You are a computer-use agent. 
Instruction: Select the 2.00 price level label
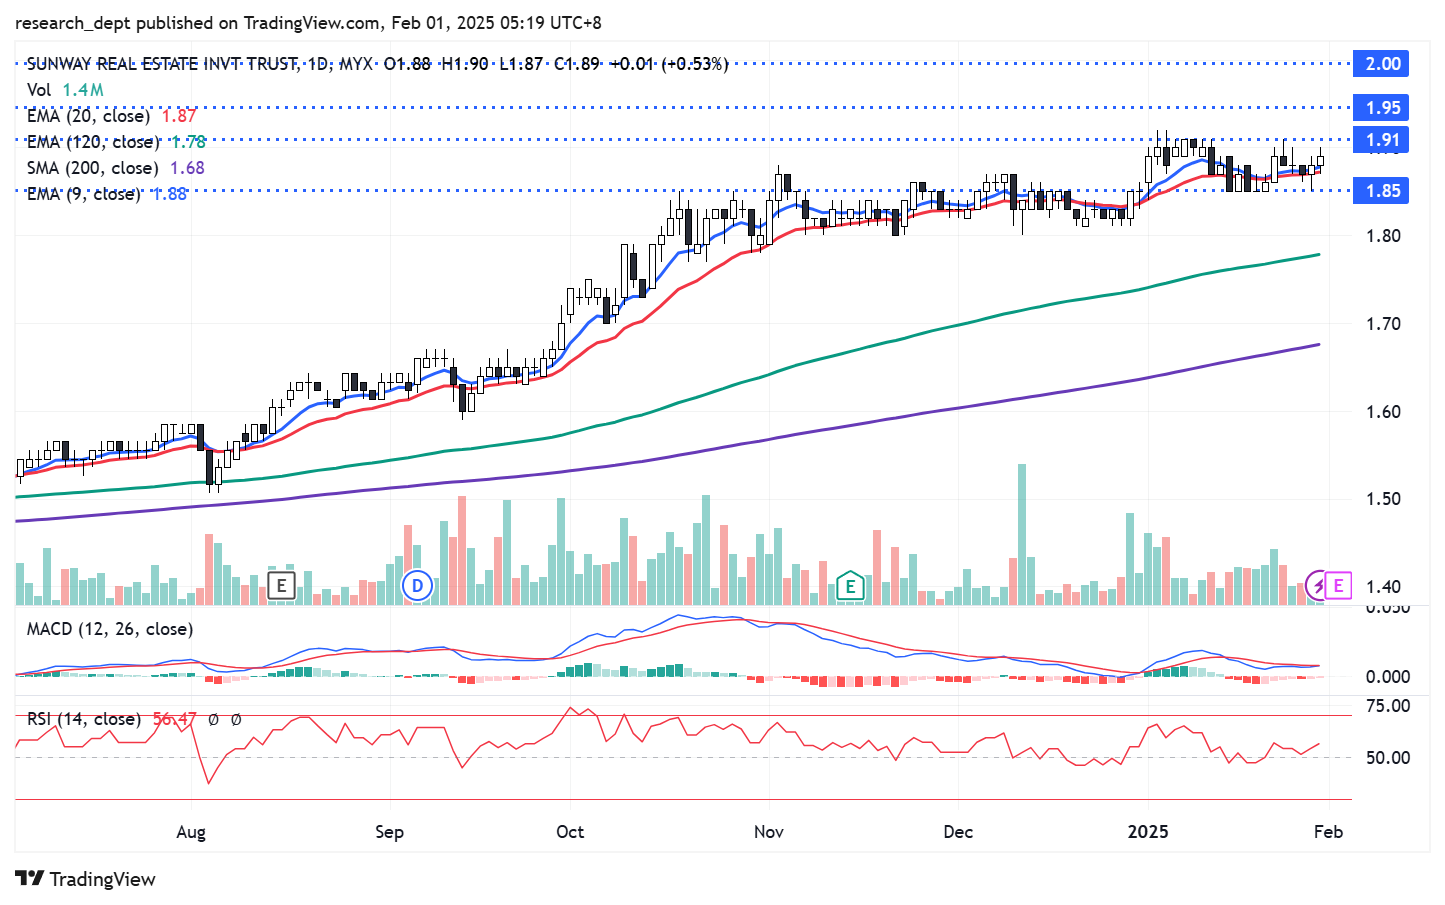tap(1382, 64)
